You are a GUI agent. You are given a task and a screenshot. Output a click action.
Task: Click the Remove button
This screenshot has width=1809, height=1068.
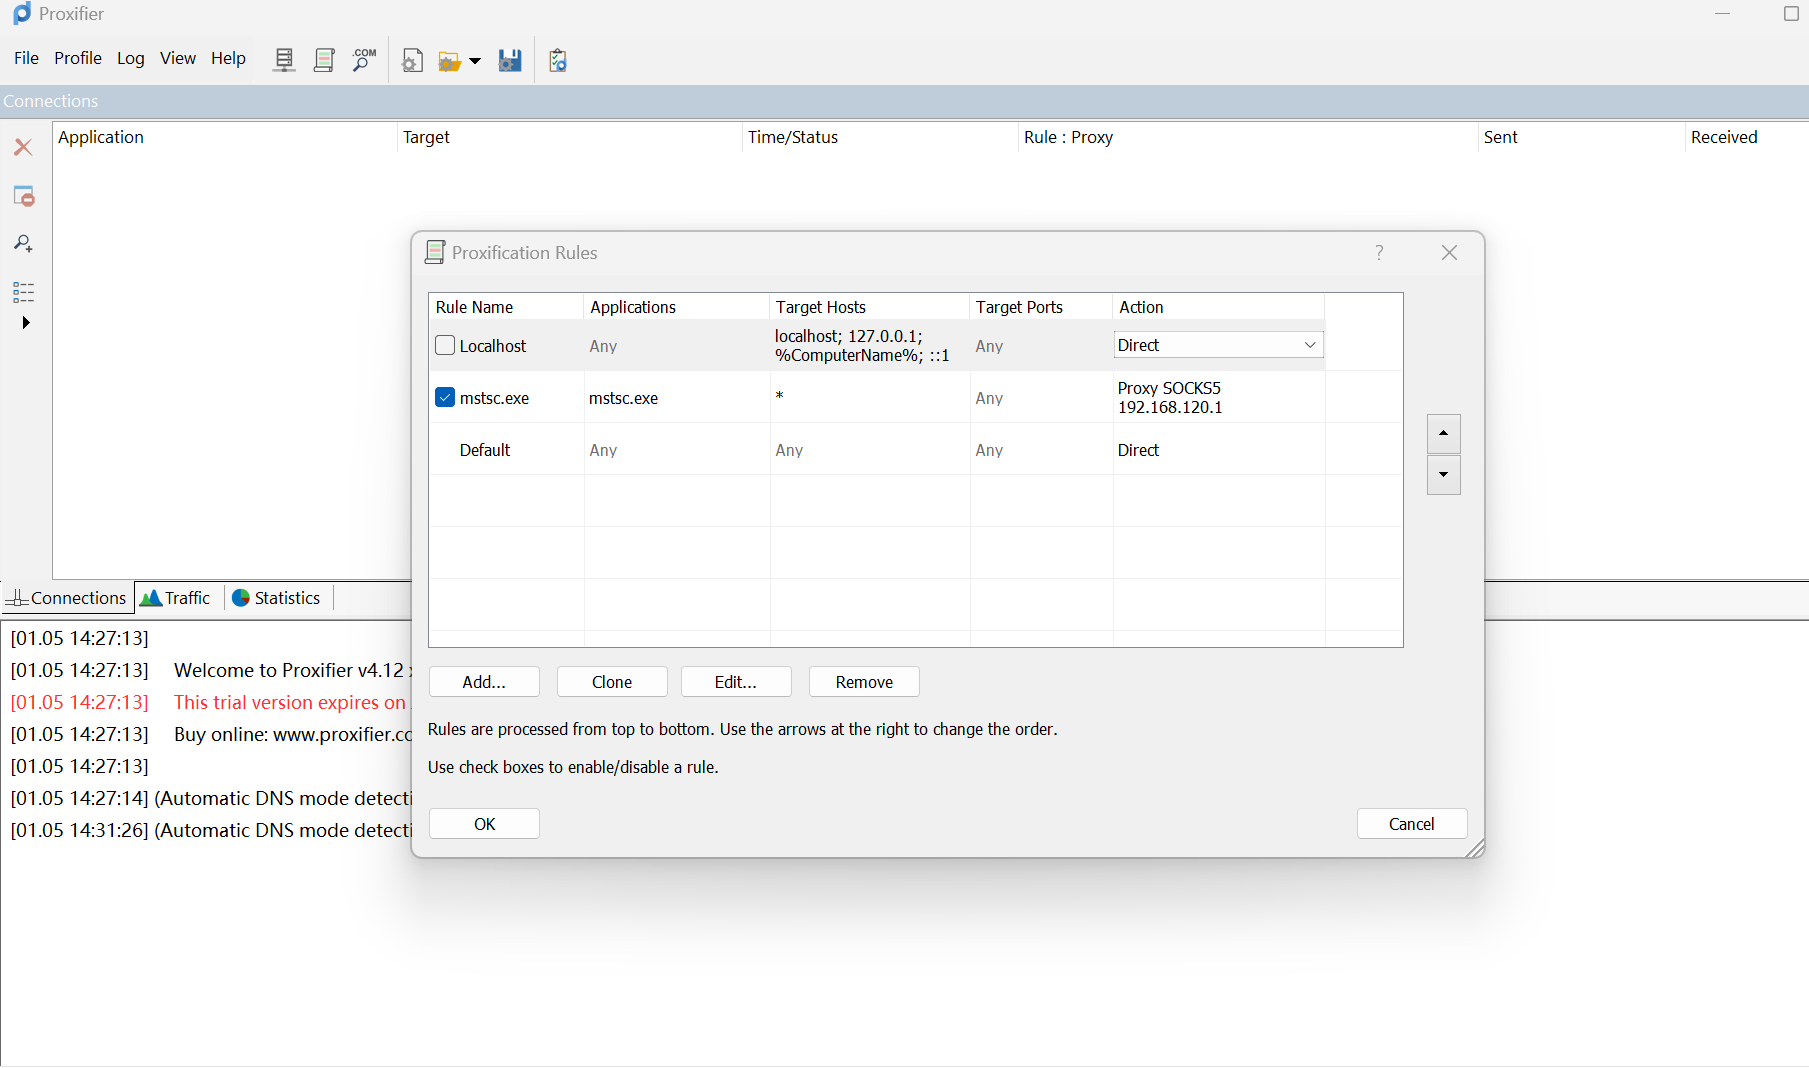[864, 682]
